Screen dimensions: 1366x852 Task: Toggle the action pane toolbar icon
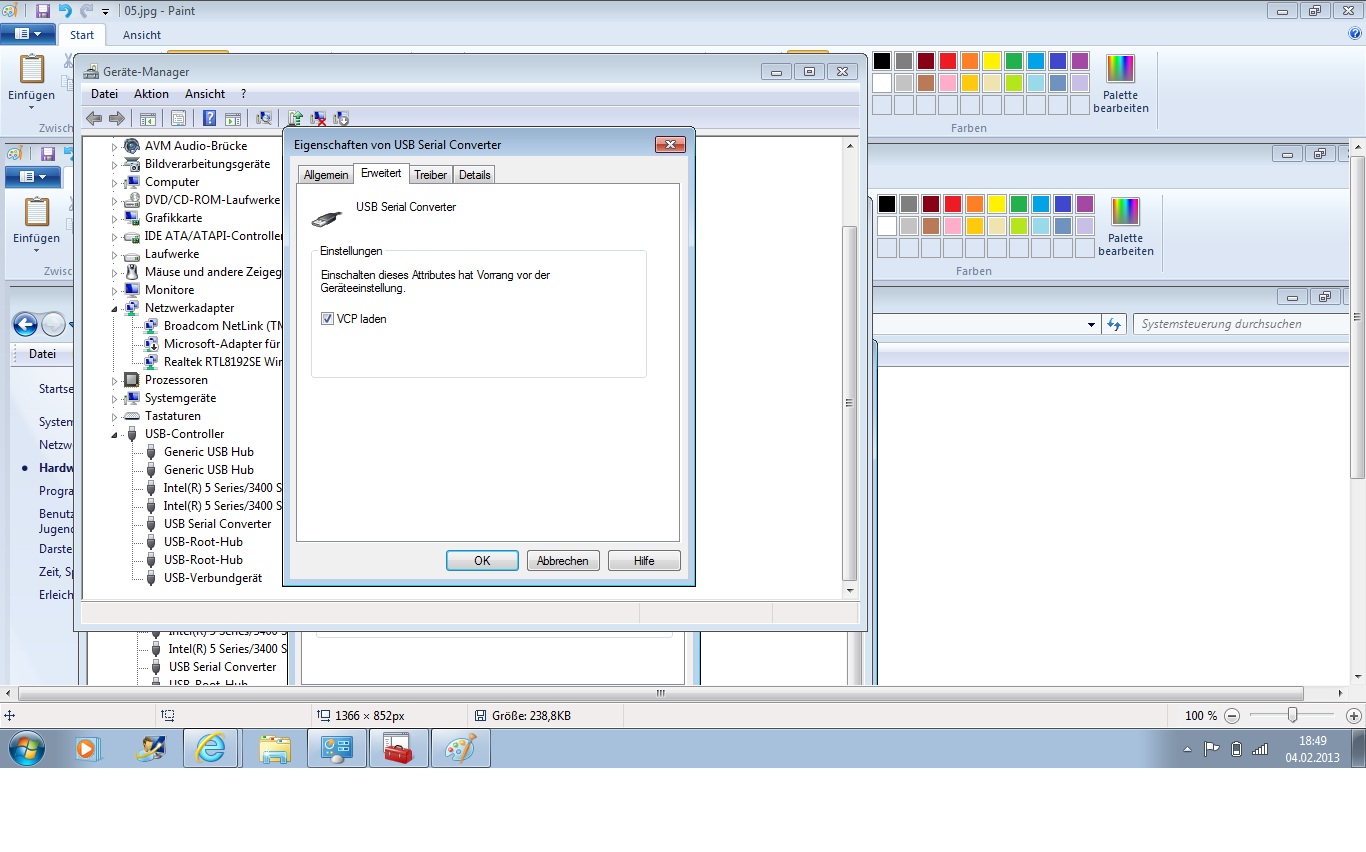coord(233,118)
